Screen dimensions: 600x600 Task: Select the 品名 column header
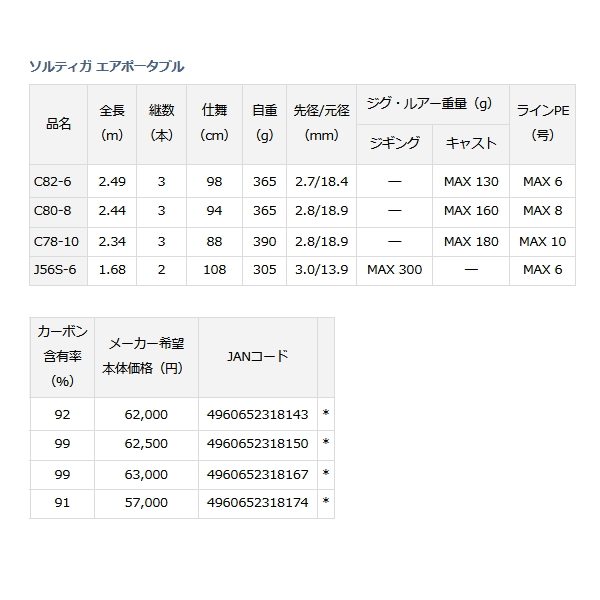(59, 124)
